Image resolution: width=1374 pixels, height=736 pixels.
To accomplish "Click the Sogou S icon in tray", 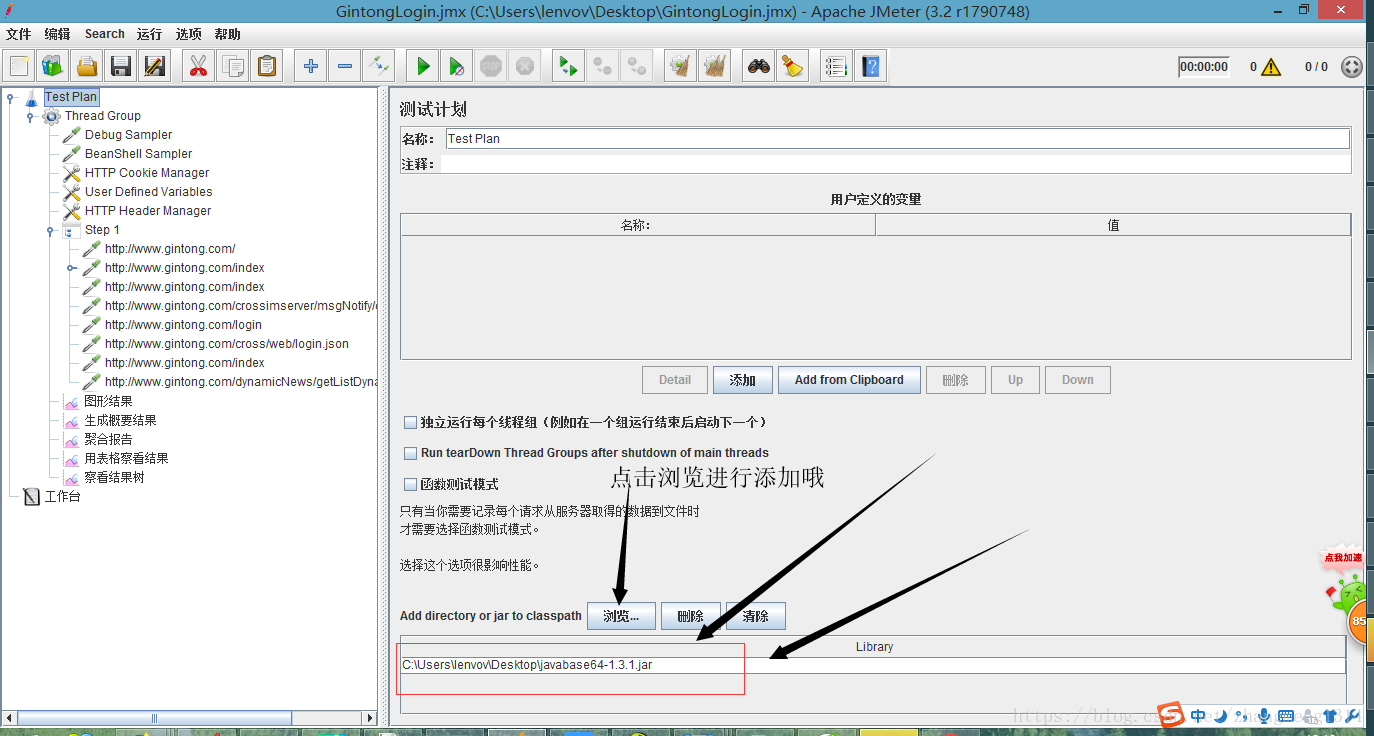I will [x=1171, y=714].
